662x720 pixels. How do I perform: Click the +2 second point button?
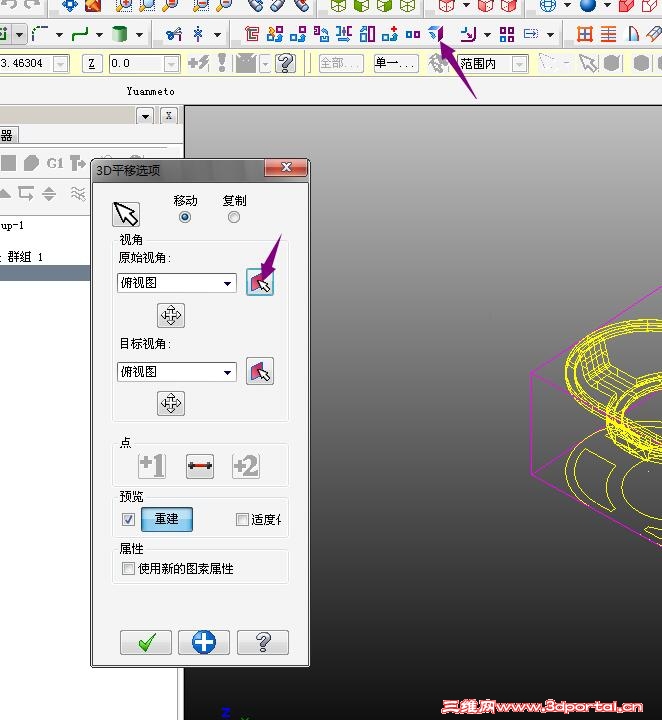[x=246, y=465]
